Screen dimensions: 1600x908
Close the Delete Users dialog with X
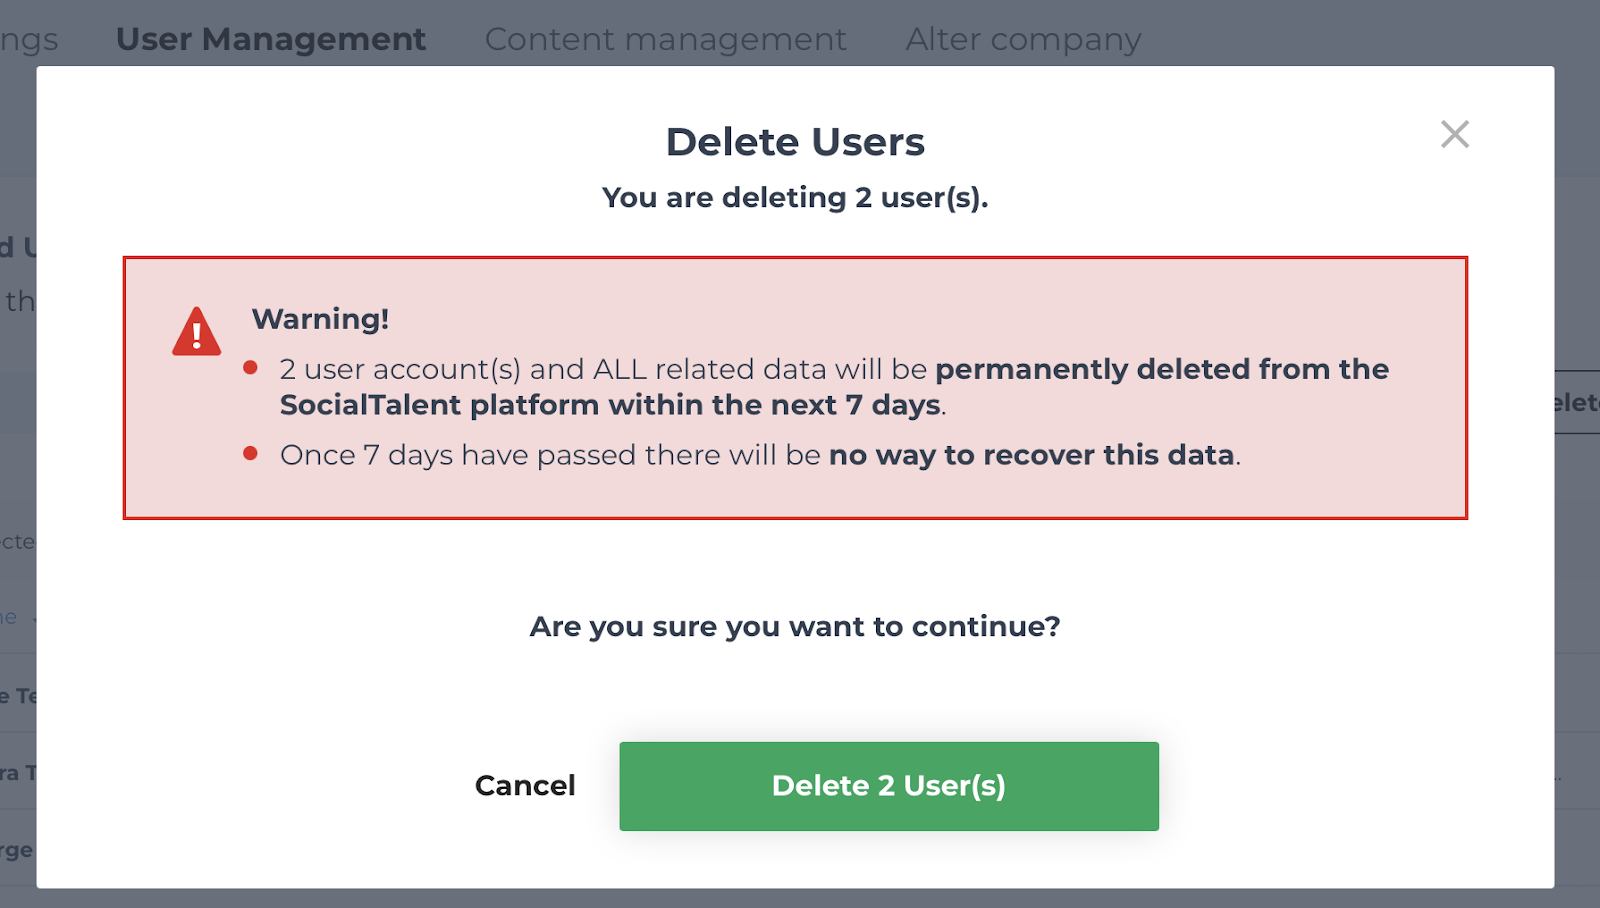tap(1455, 134)
